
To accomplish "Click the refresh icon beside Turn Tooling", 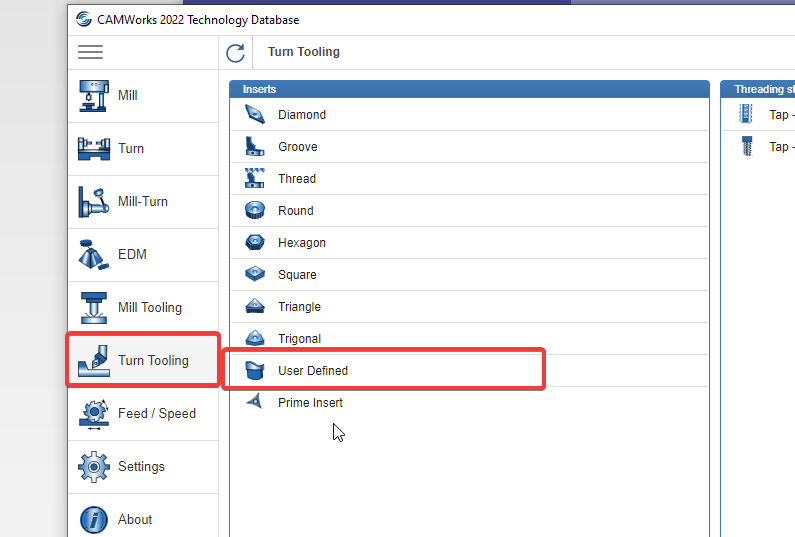I will [x=235, y=53].
